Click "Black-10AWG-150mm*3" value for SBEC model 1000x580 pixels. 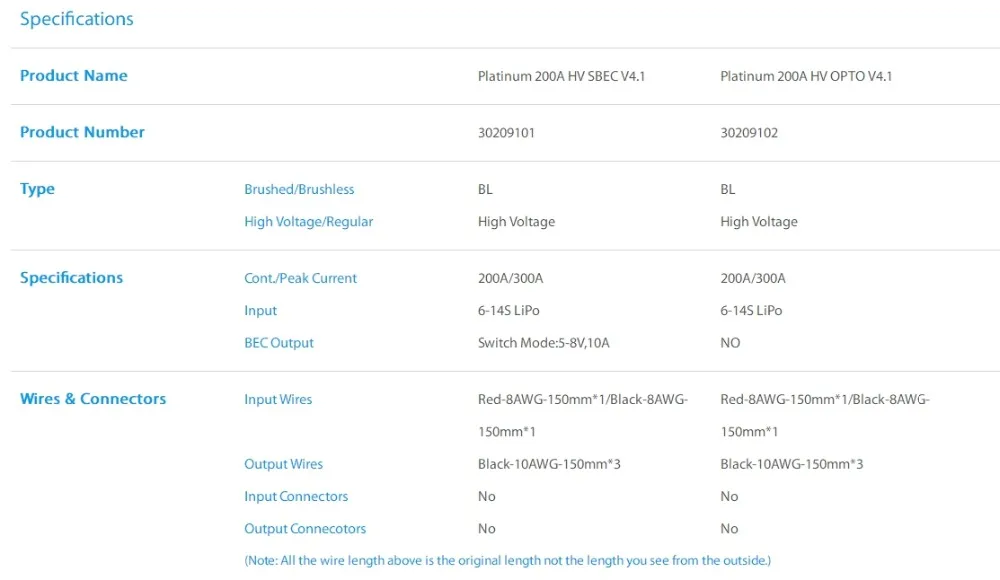549,464
